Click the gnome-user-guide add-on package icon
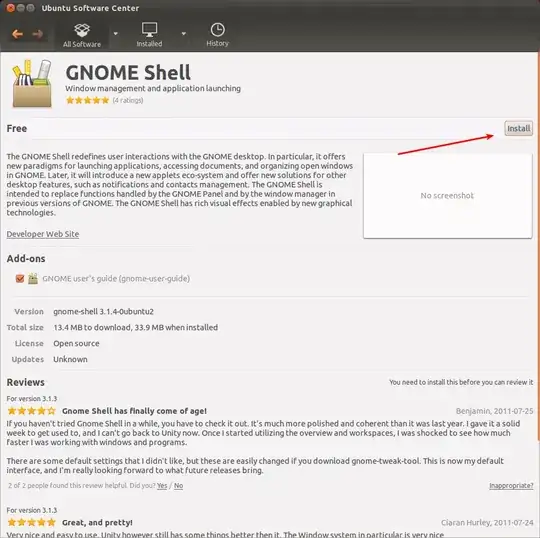Viewport: 540px width, 538px height. pyautogui.click(x=33, y=278)
